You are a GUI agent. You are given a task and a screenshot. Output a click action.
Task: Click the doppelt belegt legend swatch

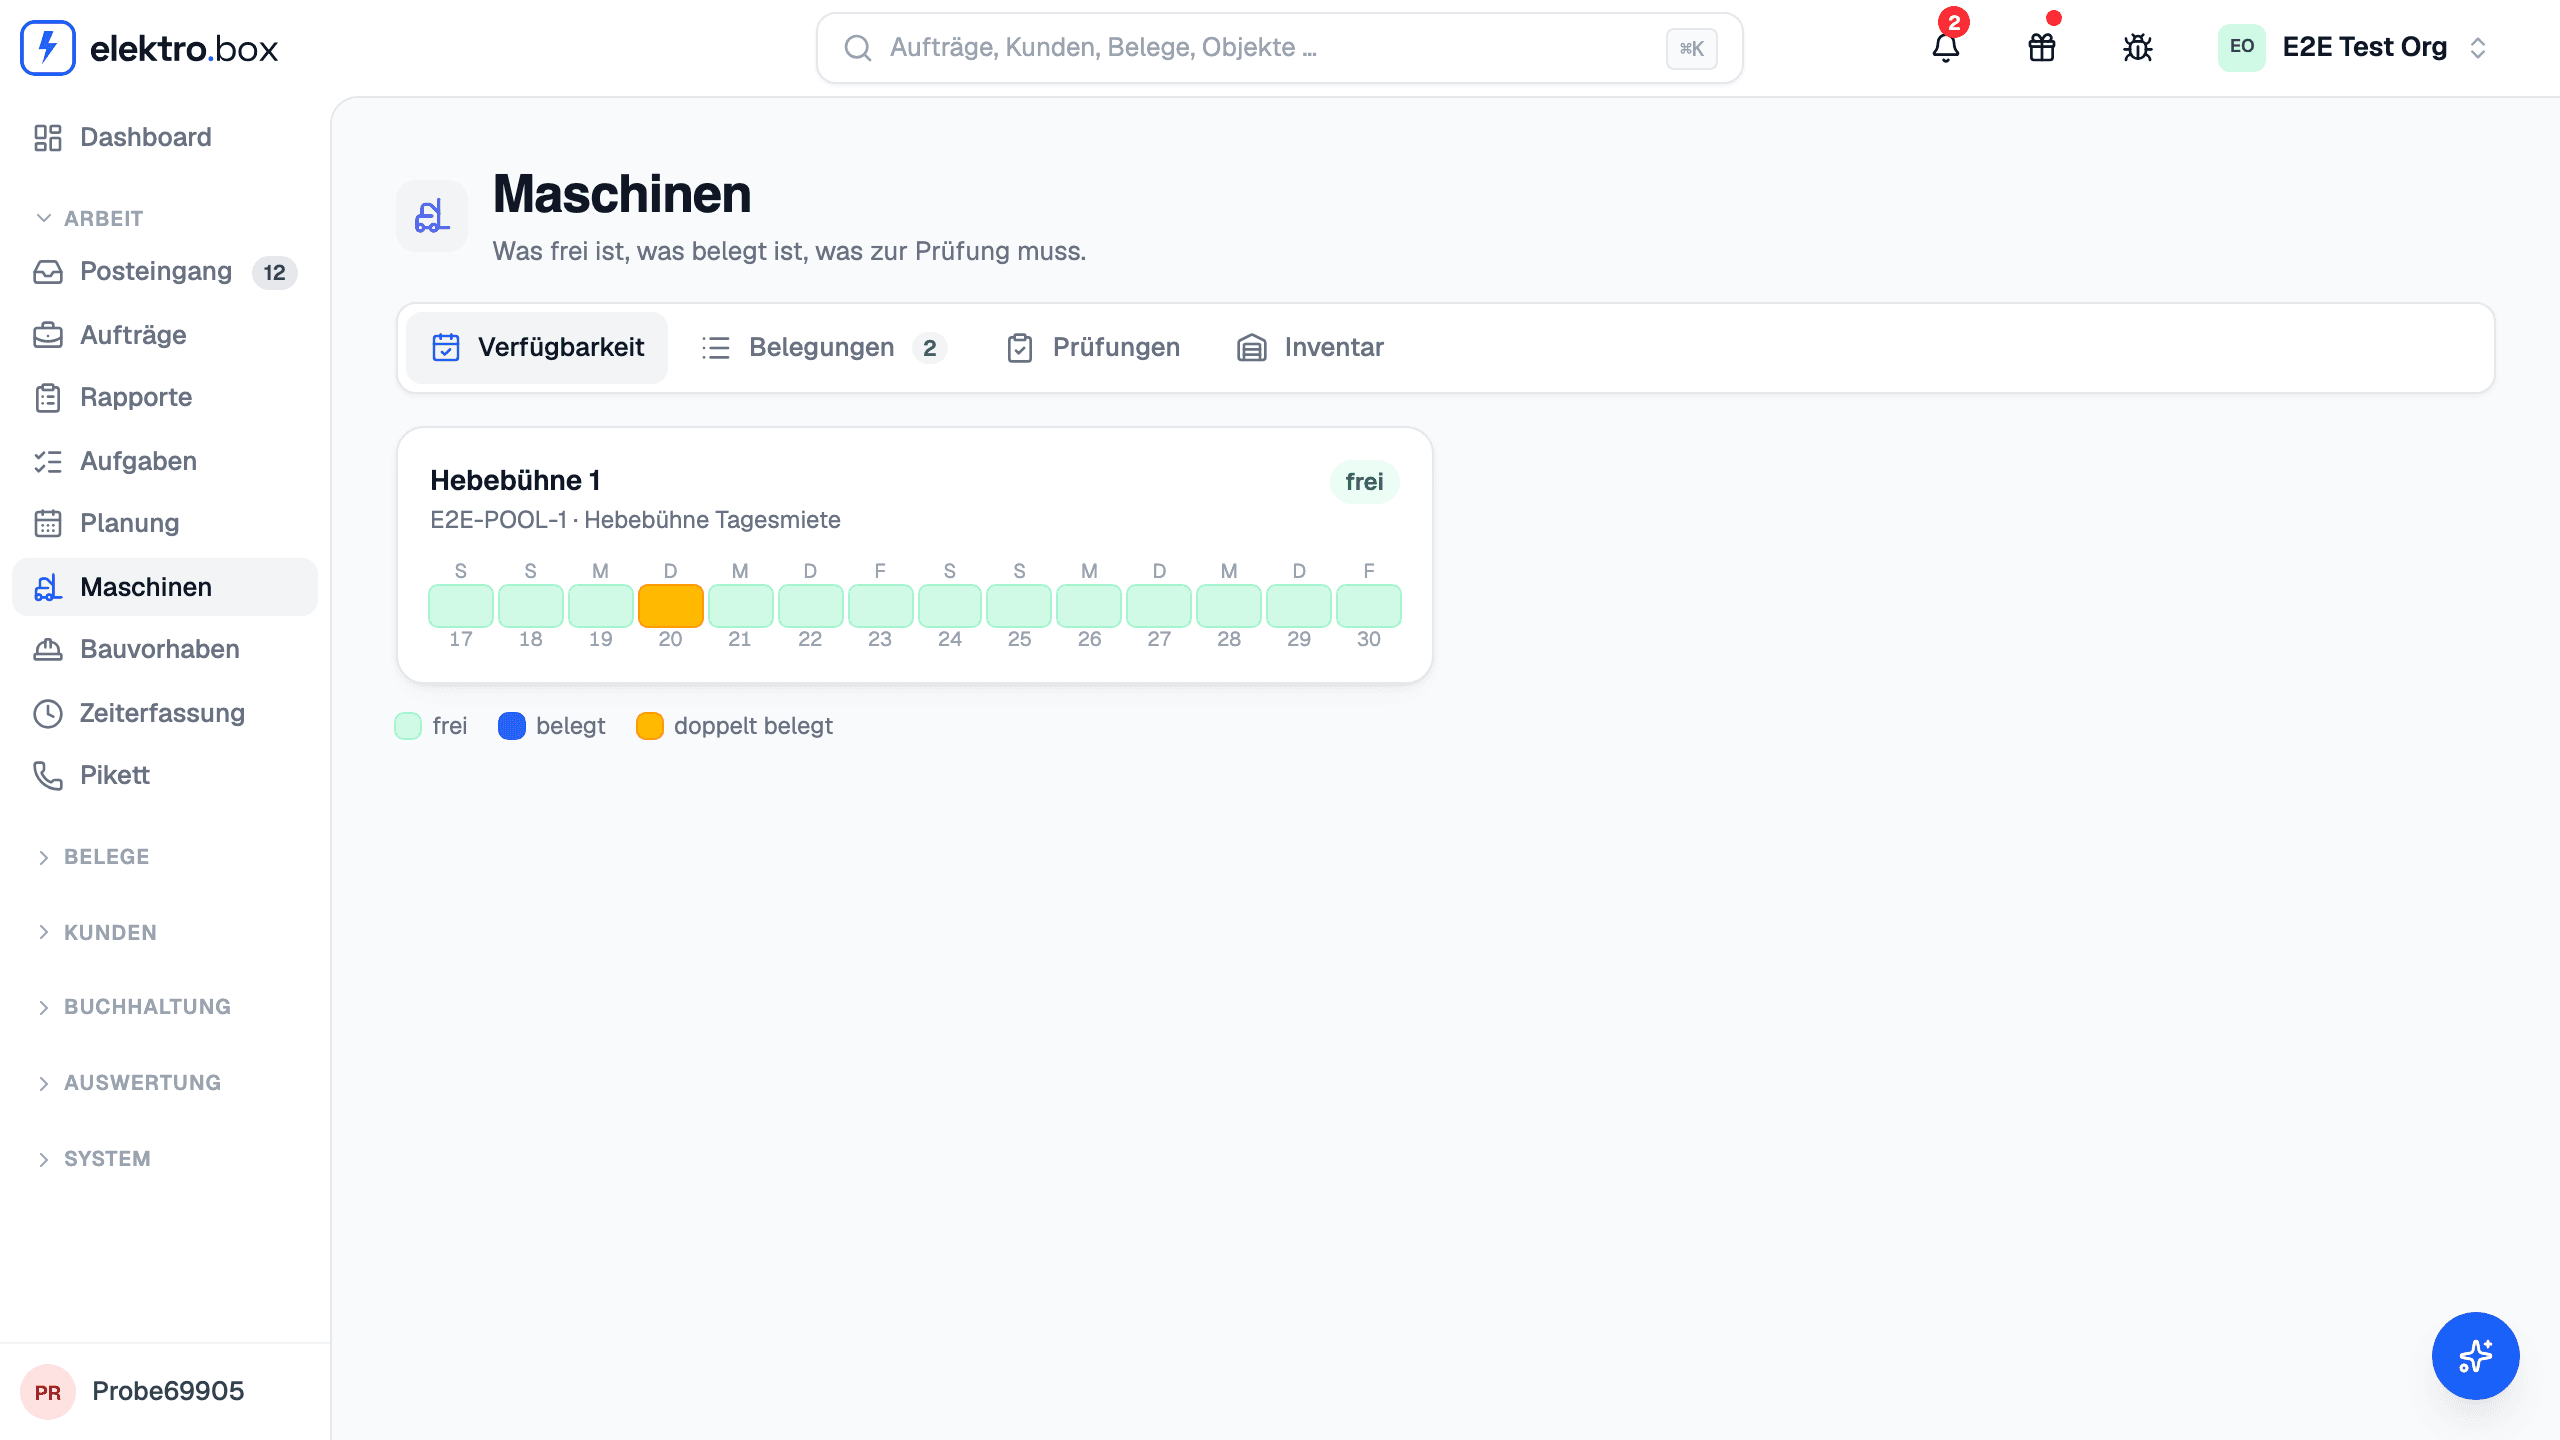point(650,726)
